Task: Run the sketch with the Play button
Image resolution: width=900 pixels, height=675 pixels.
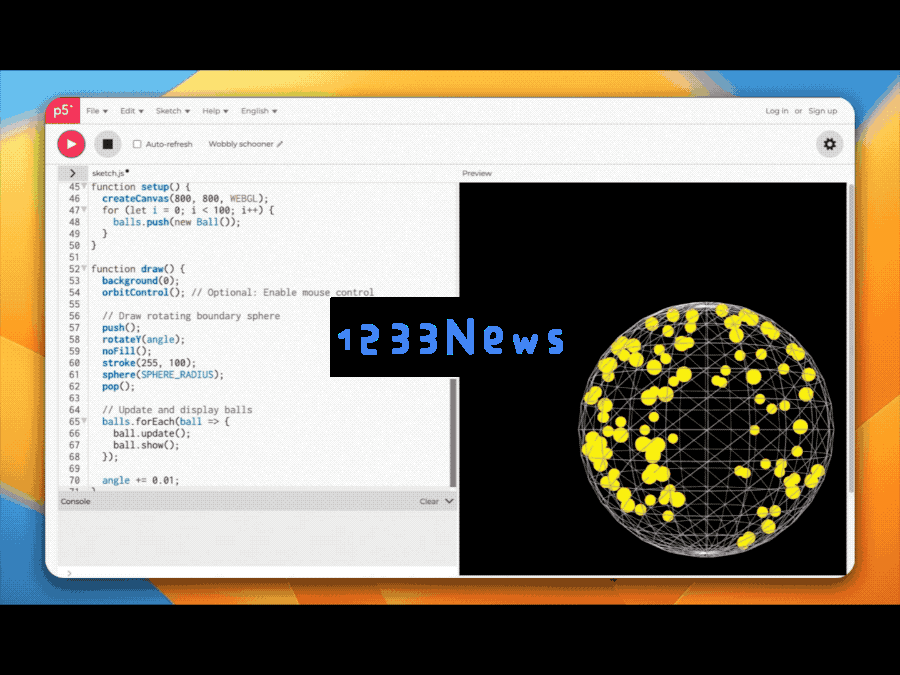Action: [71, 144]
